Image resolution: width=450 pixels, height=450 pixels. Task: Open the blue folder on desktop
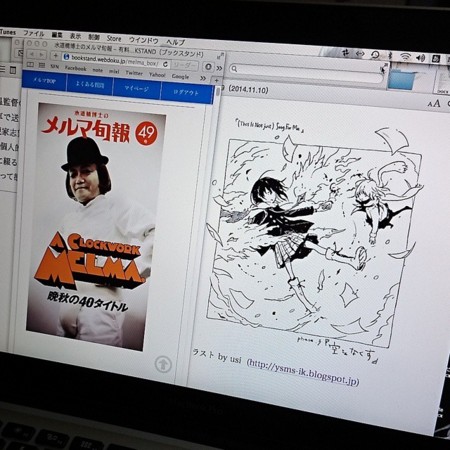(x=401, y=79)
